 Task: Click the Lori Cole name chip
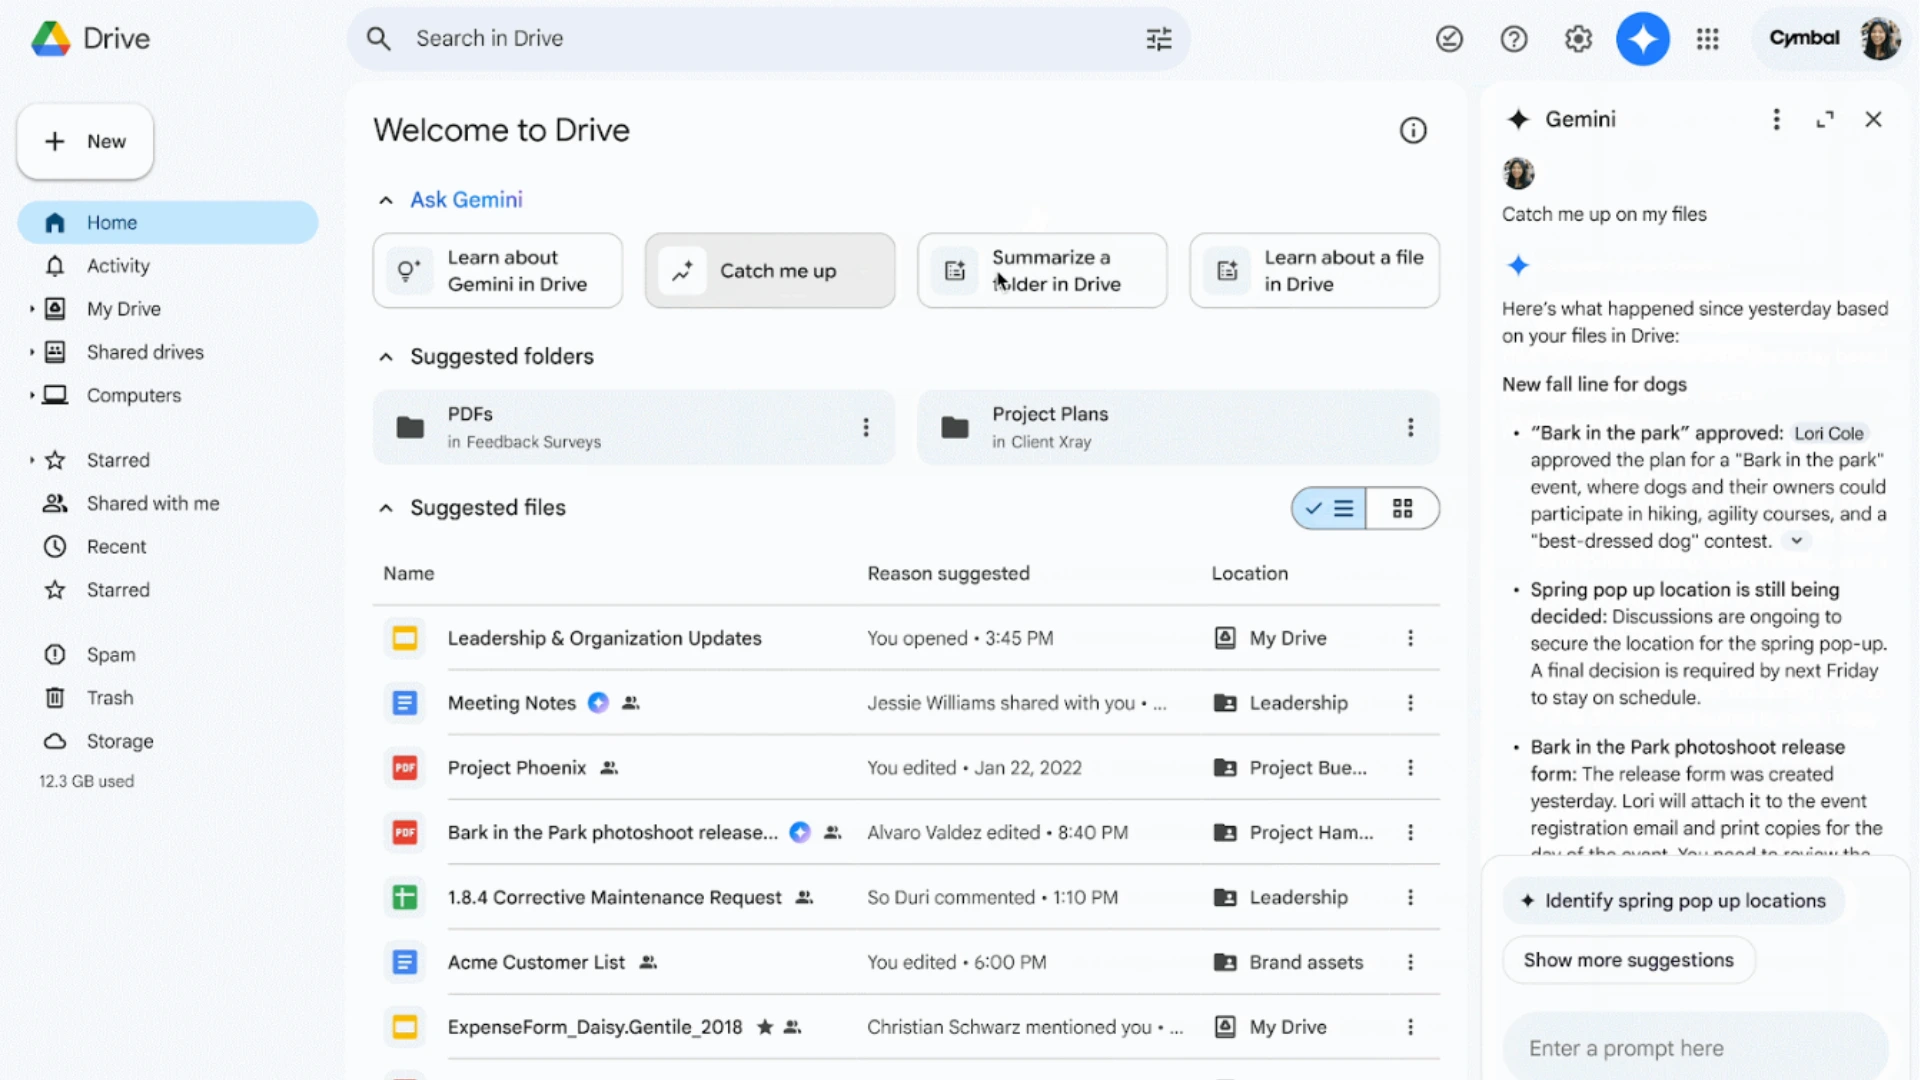1829,433
